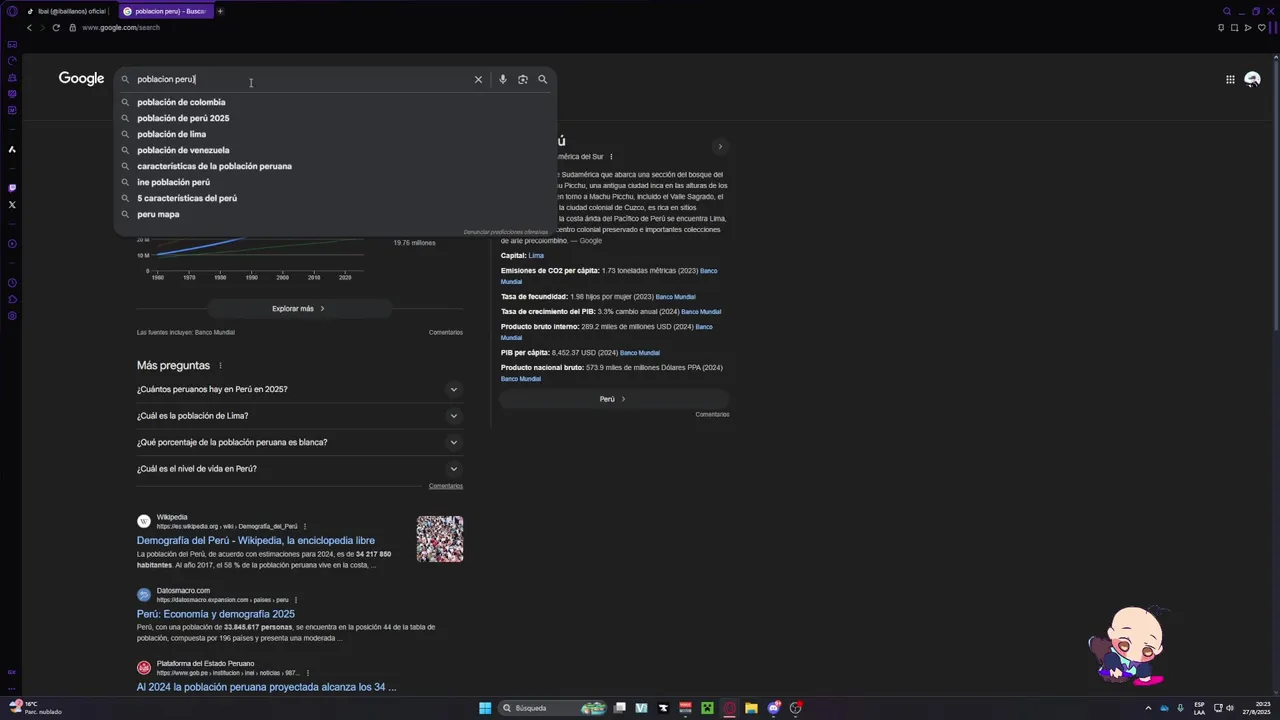Viewport: 1280px width, 720px height.
Task: Open volume control in system tray
Action: point(1230,708)
